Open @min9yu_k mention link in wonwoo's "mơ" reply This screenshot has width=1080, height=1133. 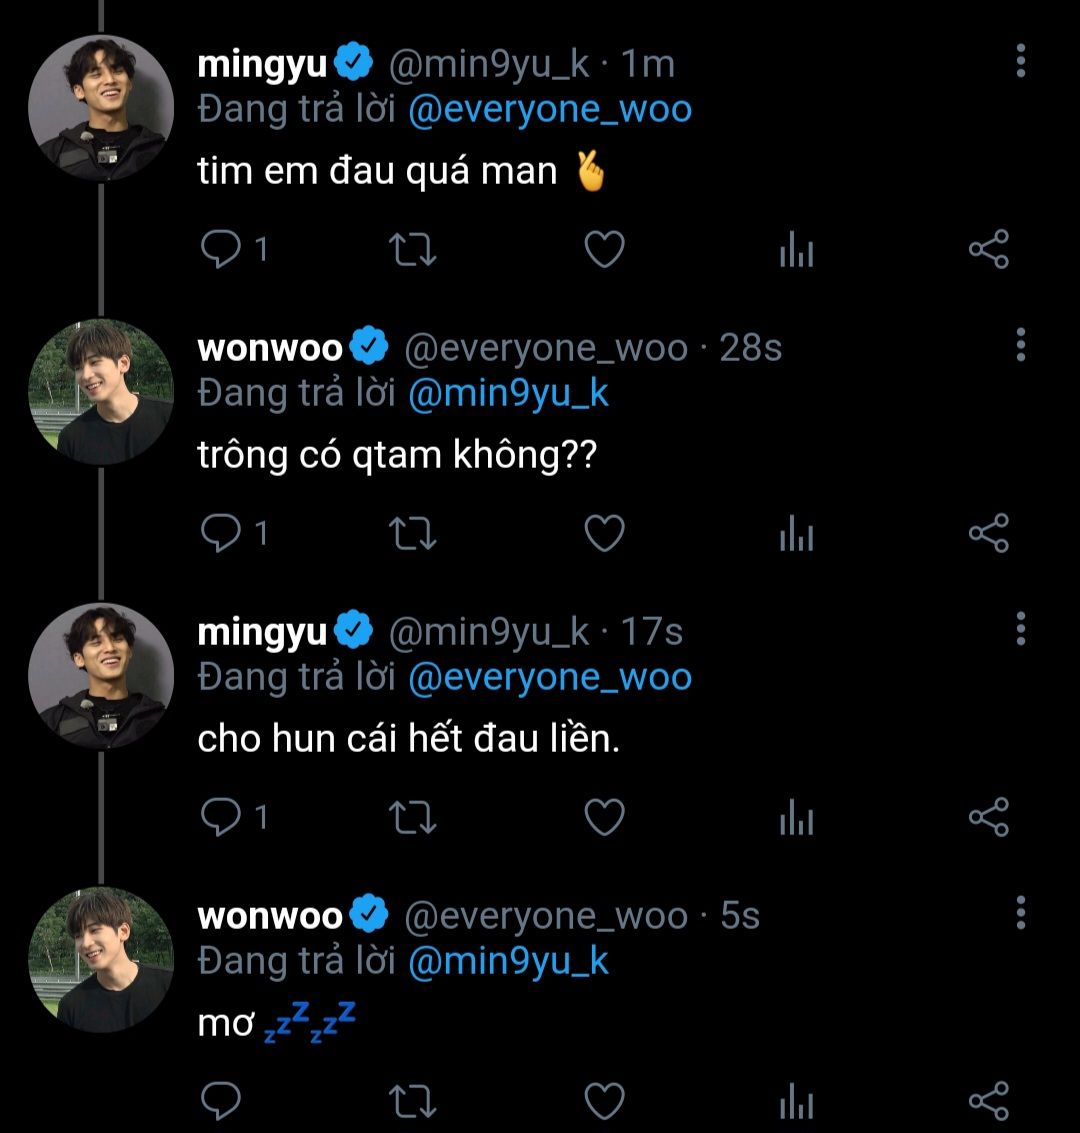(508, 961)
